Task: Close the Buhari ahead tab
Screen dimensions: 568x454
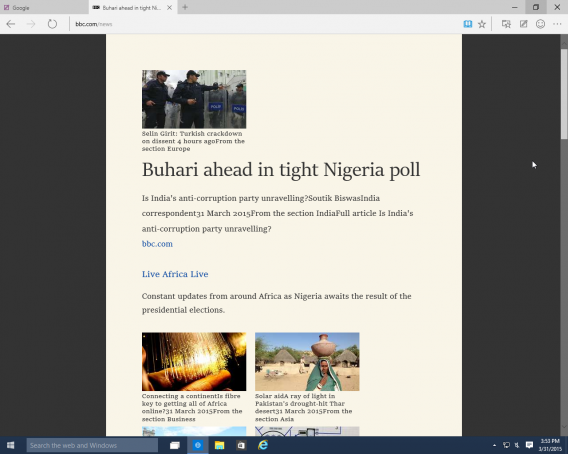Action: [x=169, y=8]
